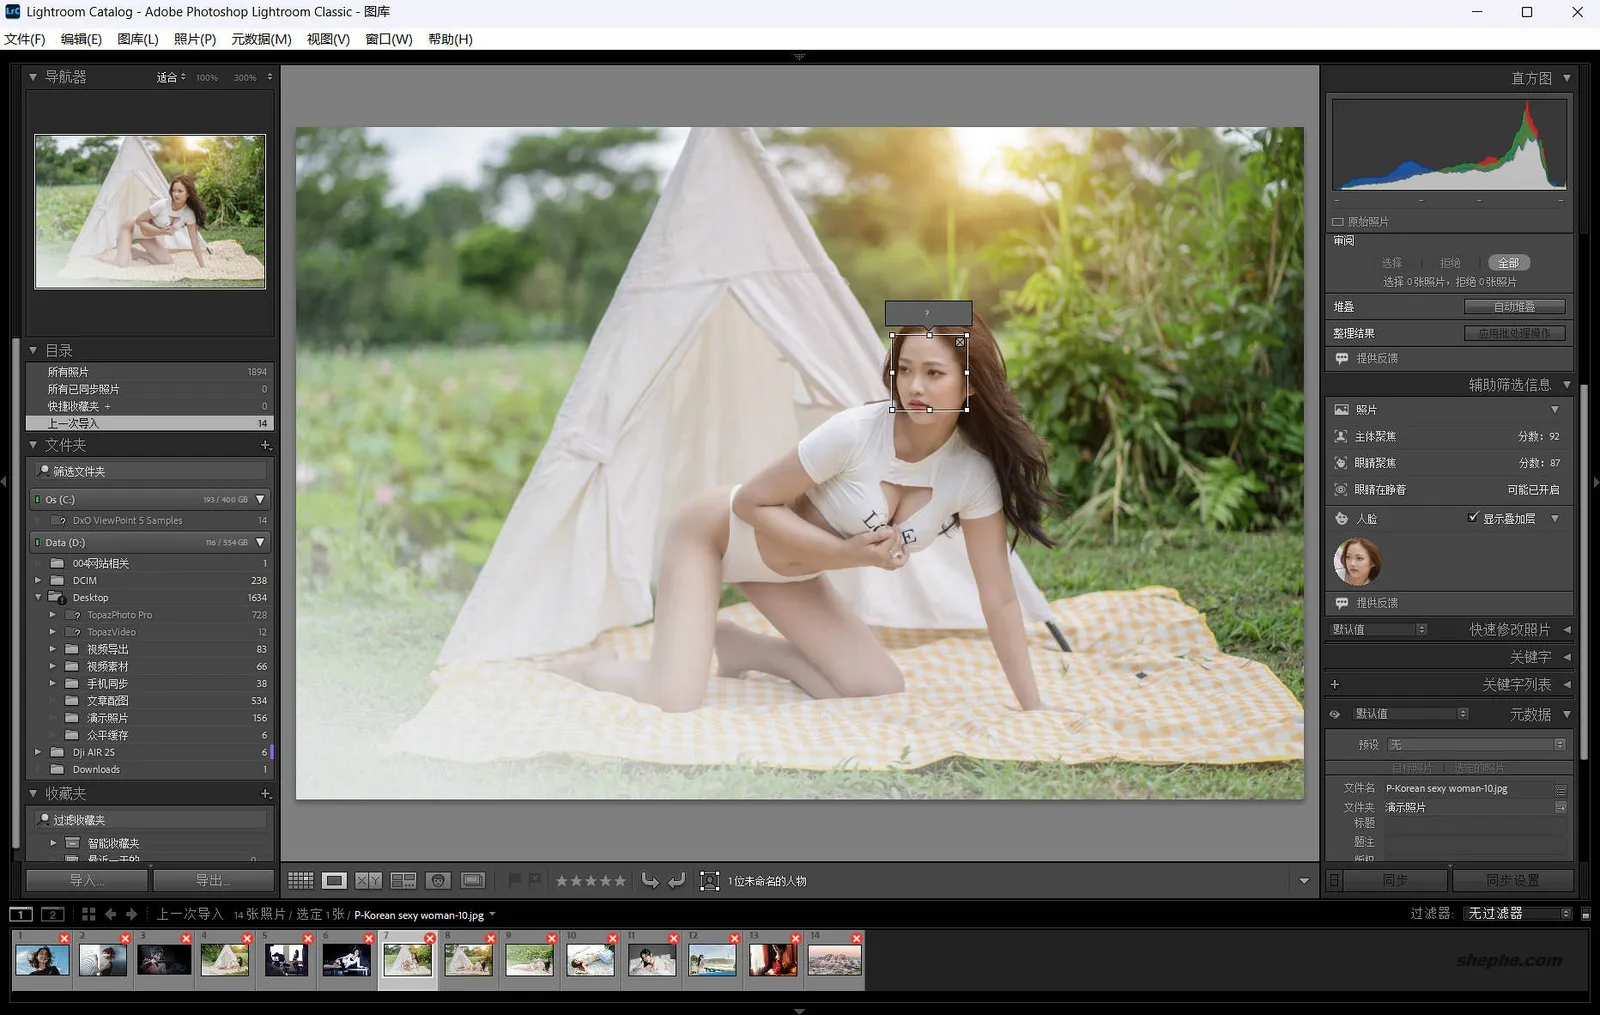Toggle the 显示叠加层 checkbox
Image resolution: width=1600 pixels, height=1015 pixels.
(1473, 518)
